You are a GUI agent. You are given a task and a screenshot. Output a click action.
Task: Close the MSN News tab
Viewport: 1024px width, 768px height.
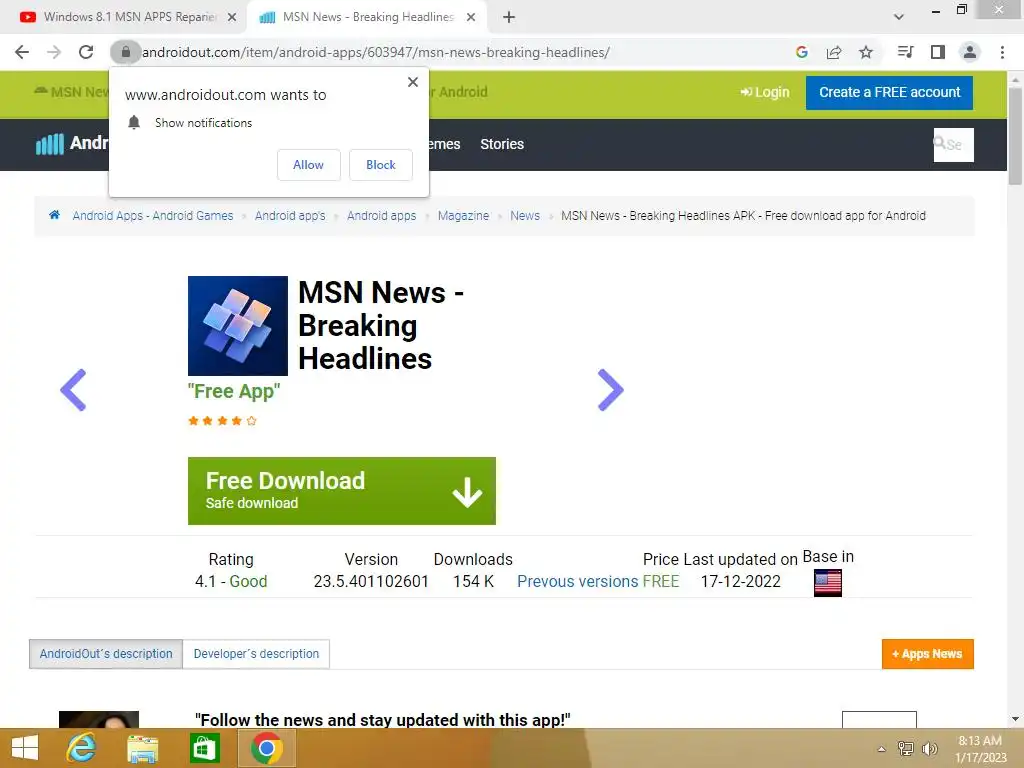(471, 18)
